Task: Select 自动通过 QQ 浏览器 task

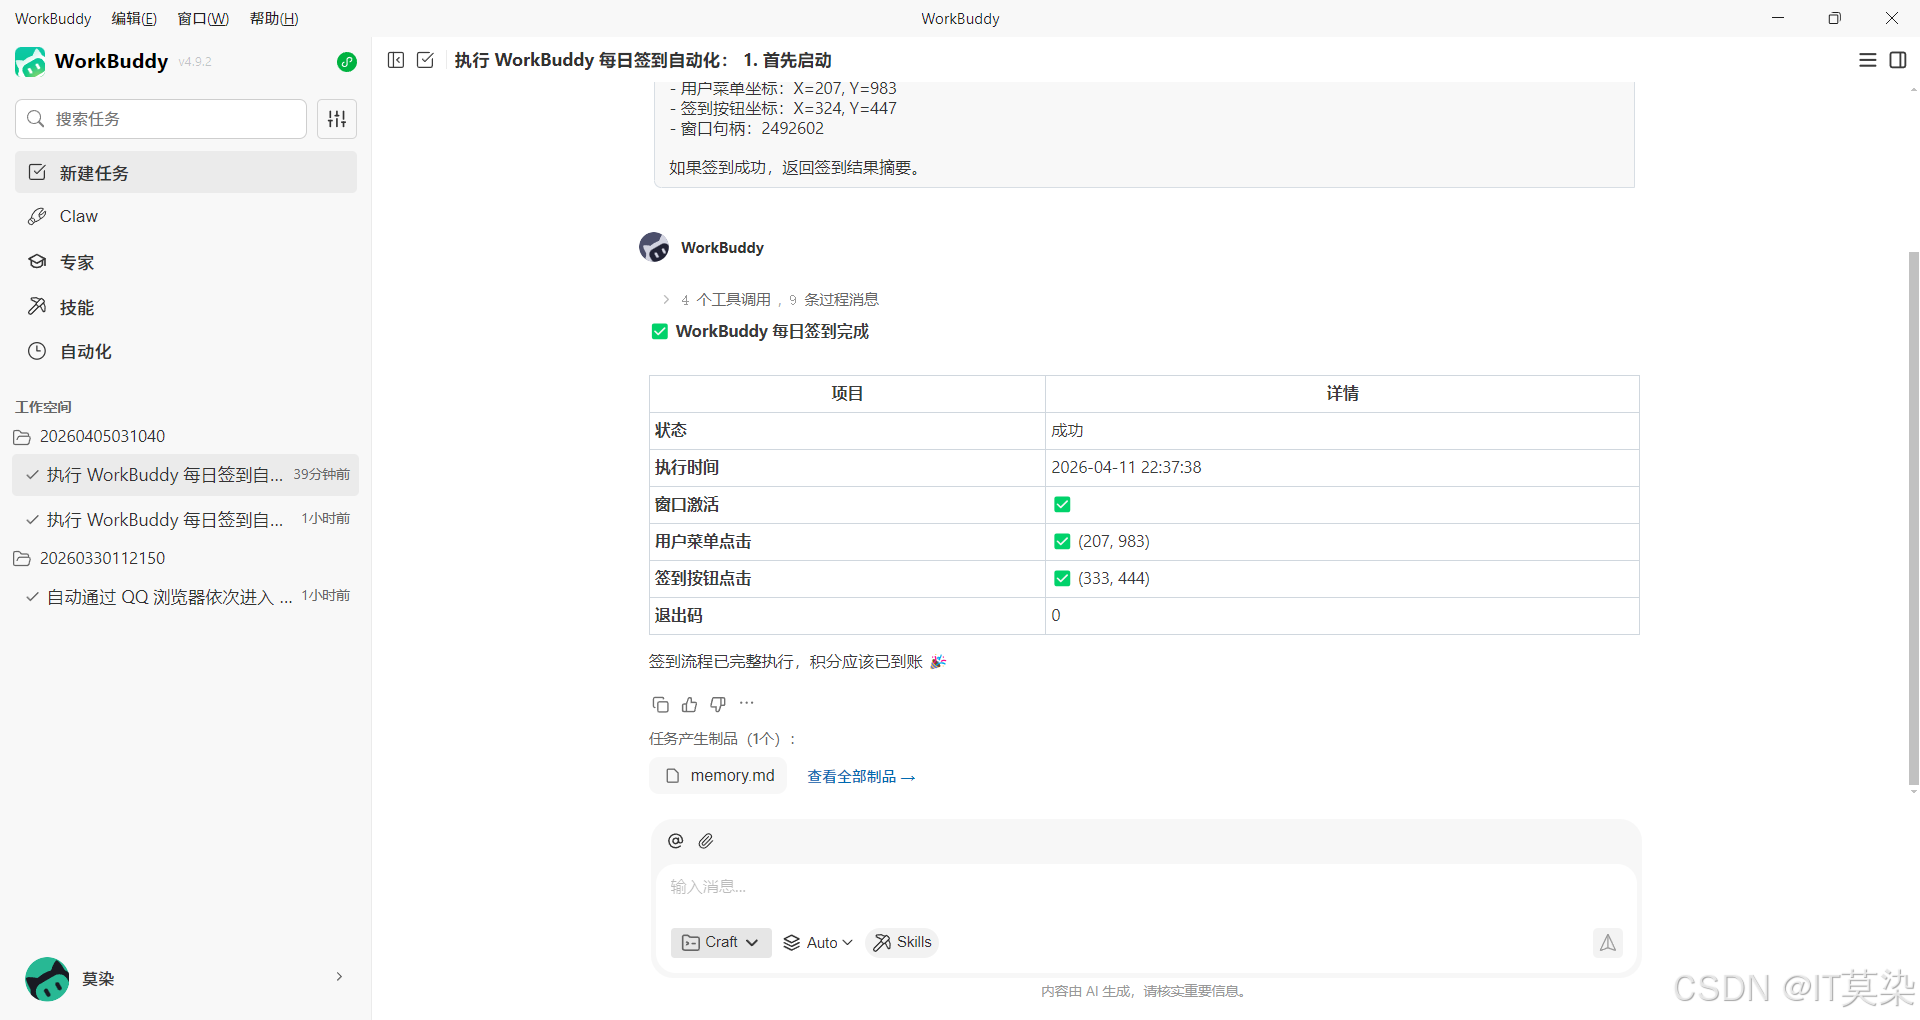Action: (186, 597)
